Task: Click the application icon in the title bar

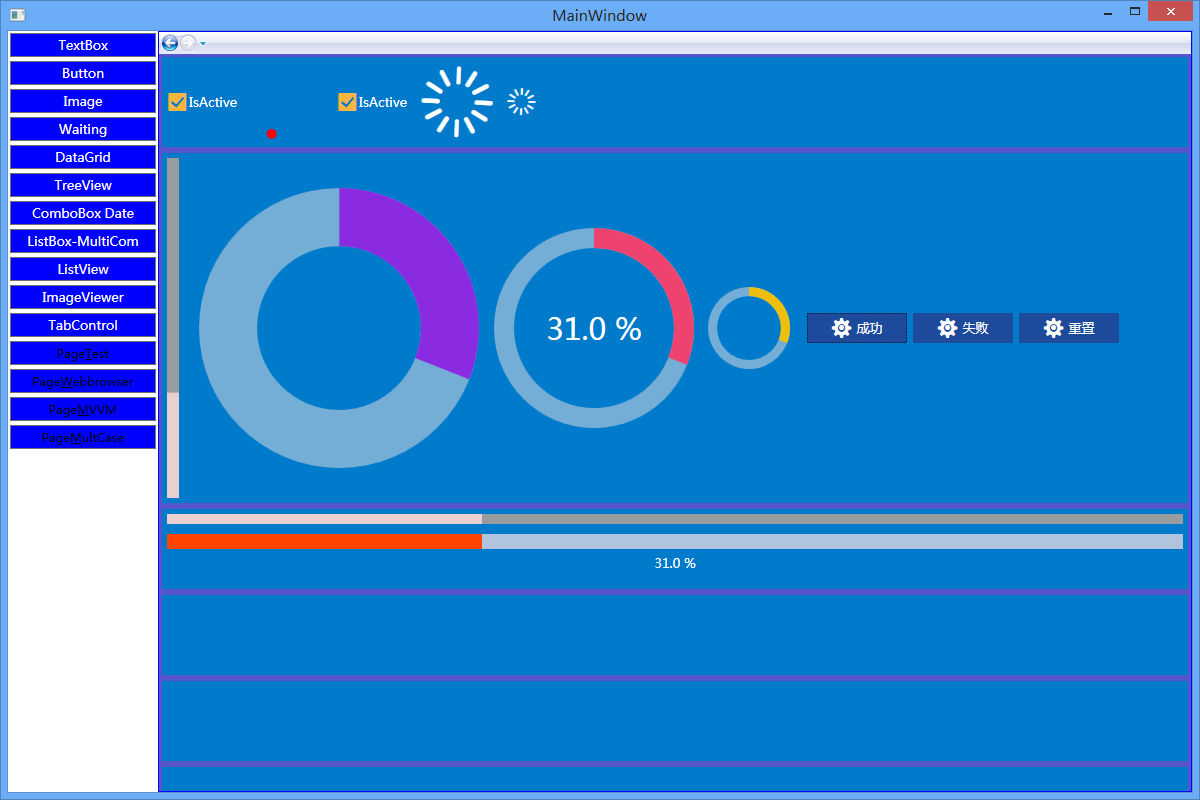Action: coord(16,15)
